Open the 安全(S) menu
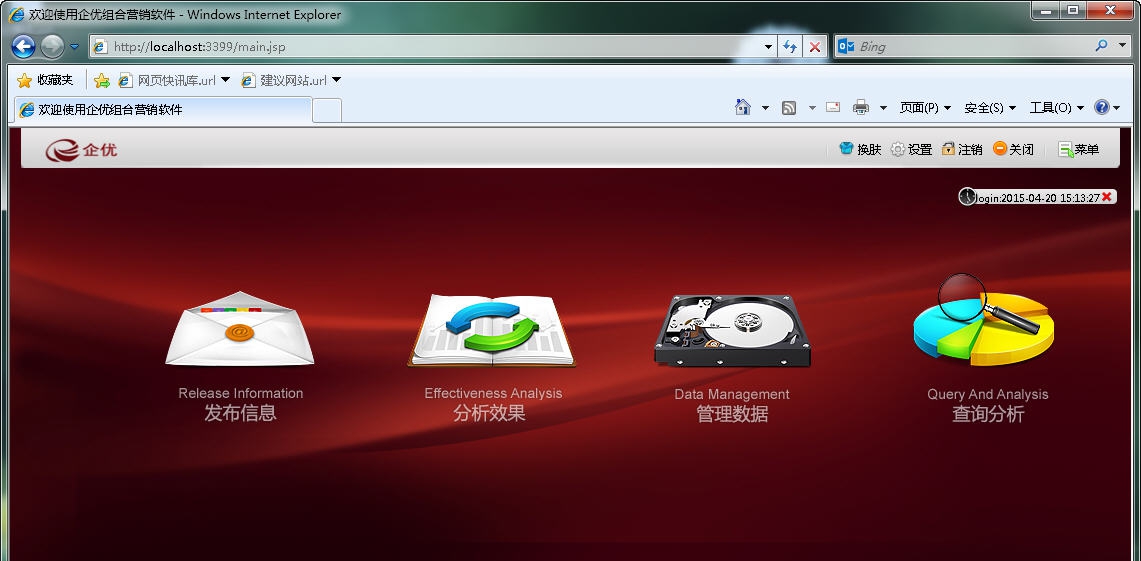Viewport: 1141px width, 561px height. [x=990, y=108]
